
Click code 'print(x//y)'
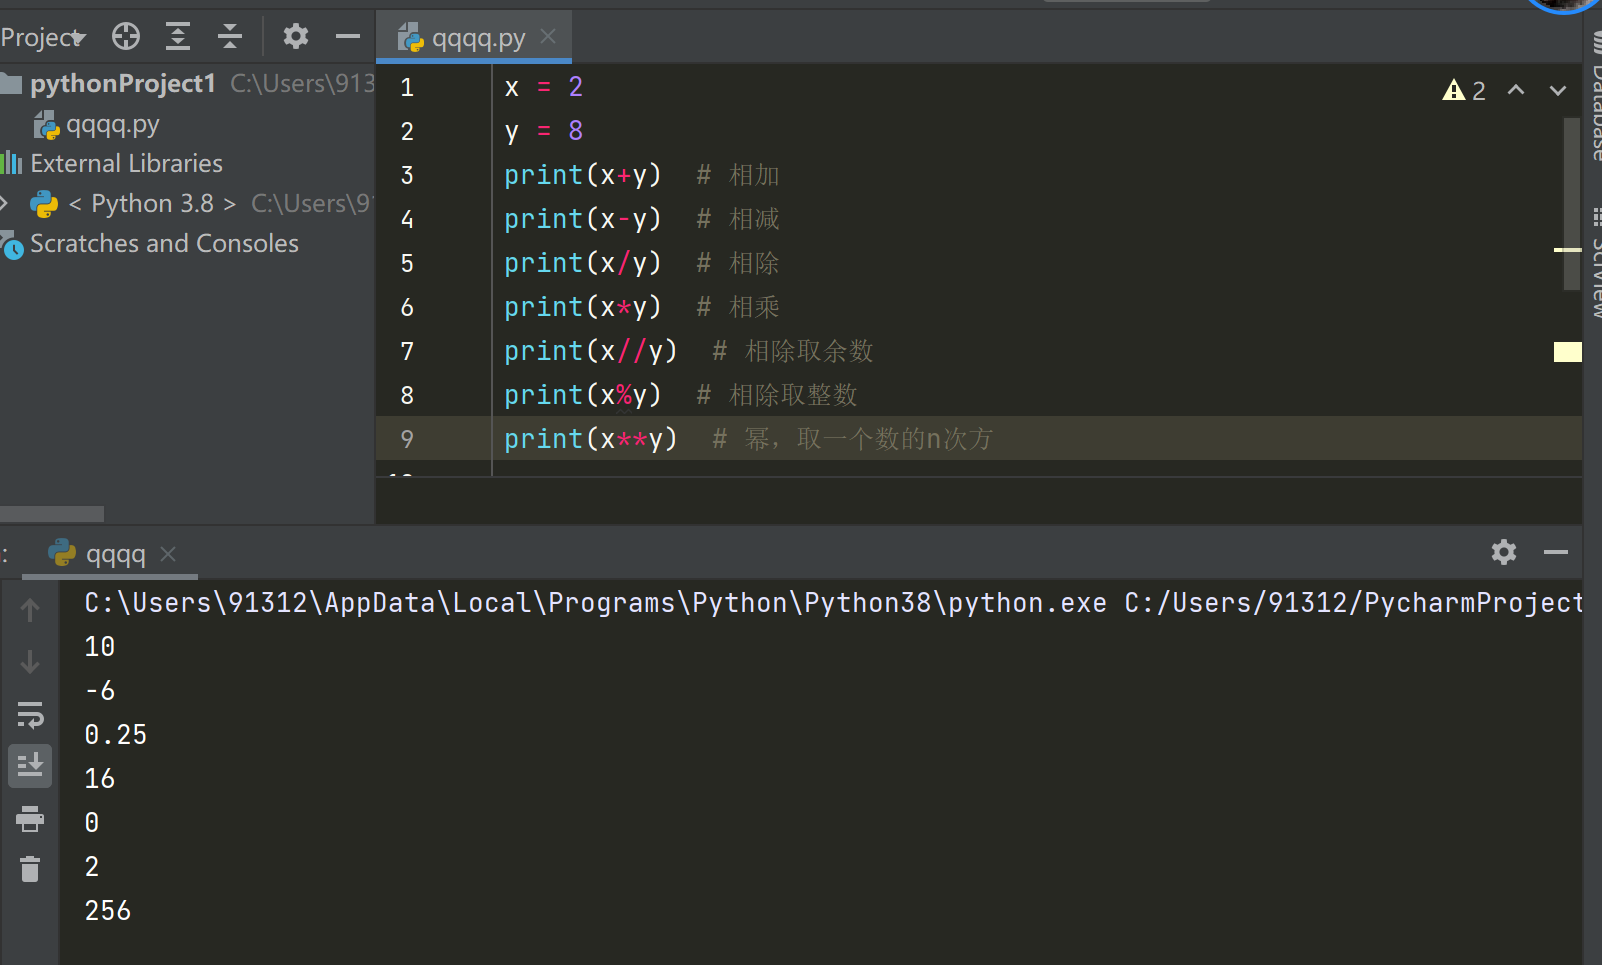coord(591,351)
